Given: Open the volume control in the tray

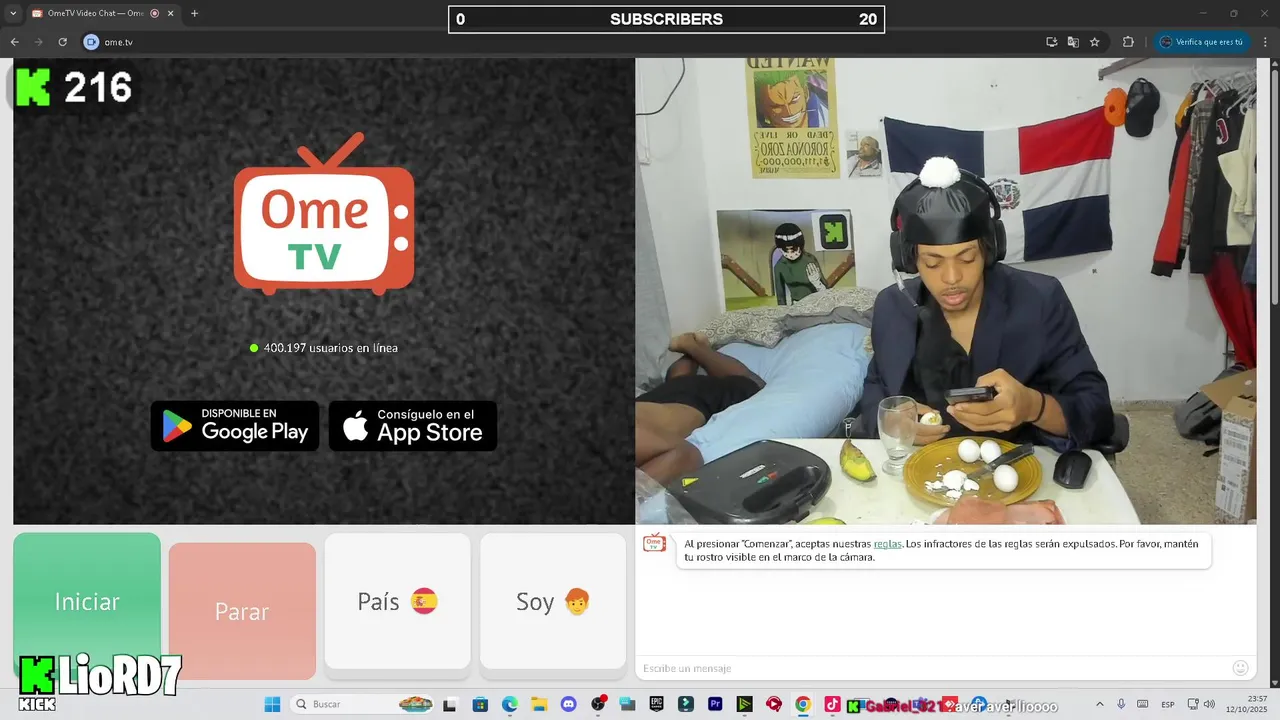Looking at the screenshot, I should [x=1208, y=704].
